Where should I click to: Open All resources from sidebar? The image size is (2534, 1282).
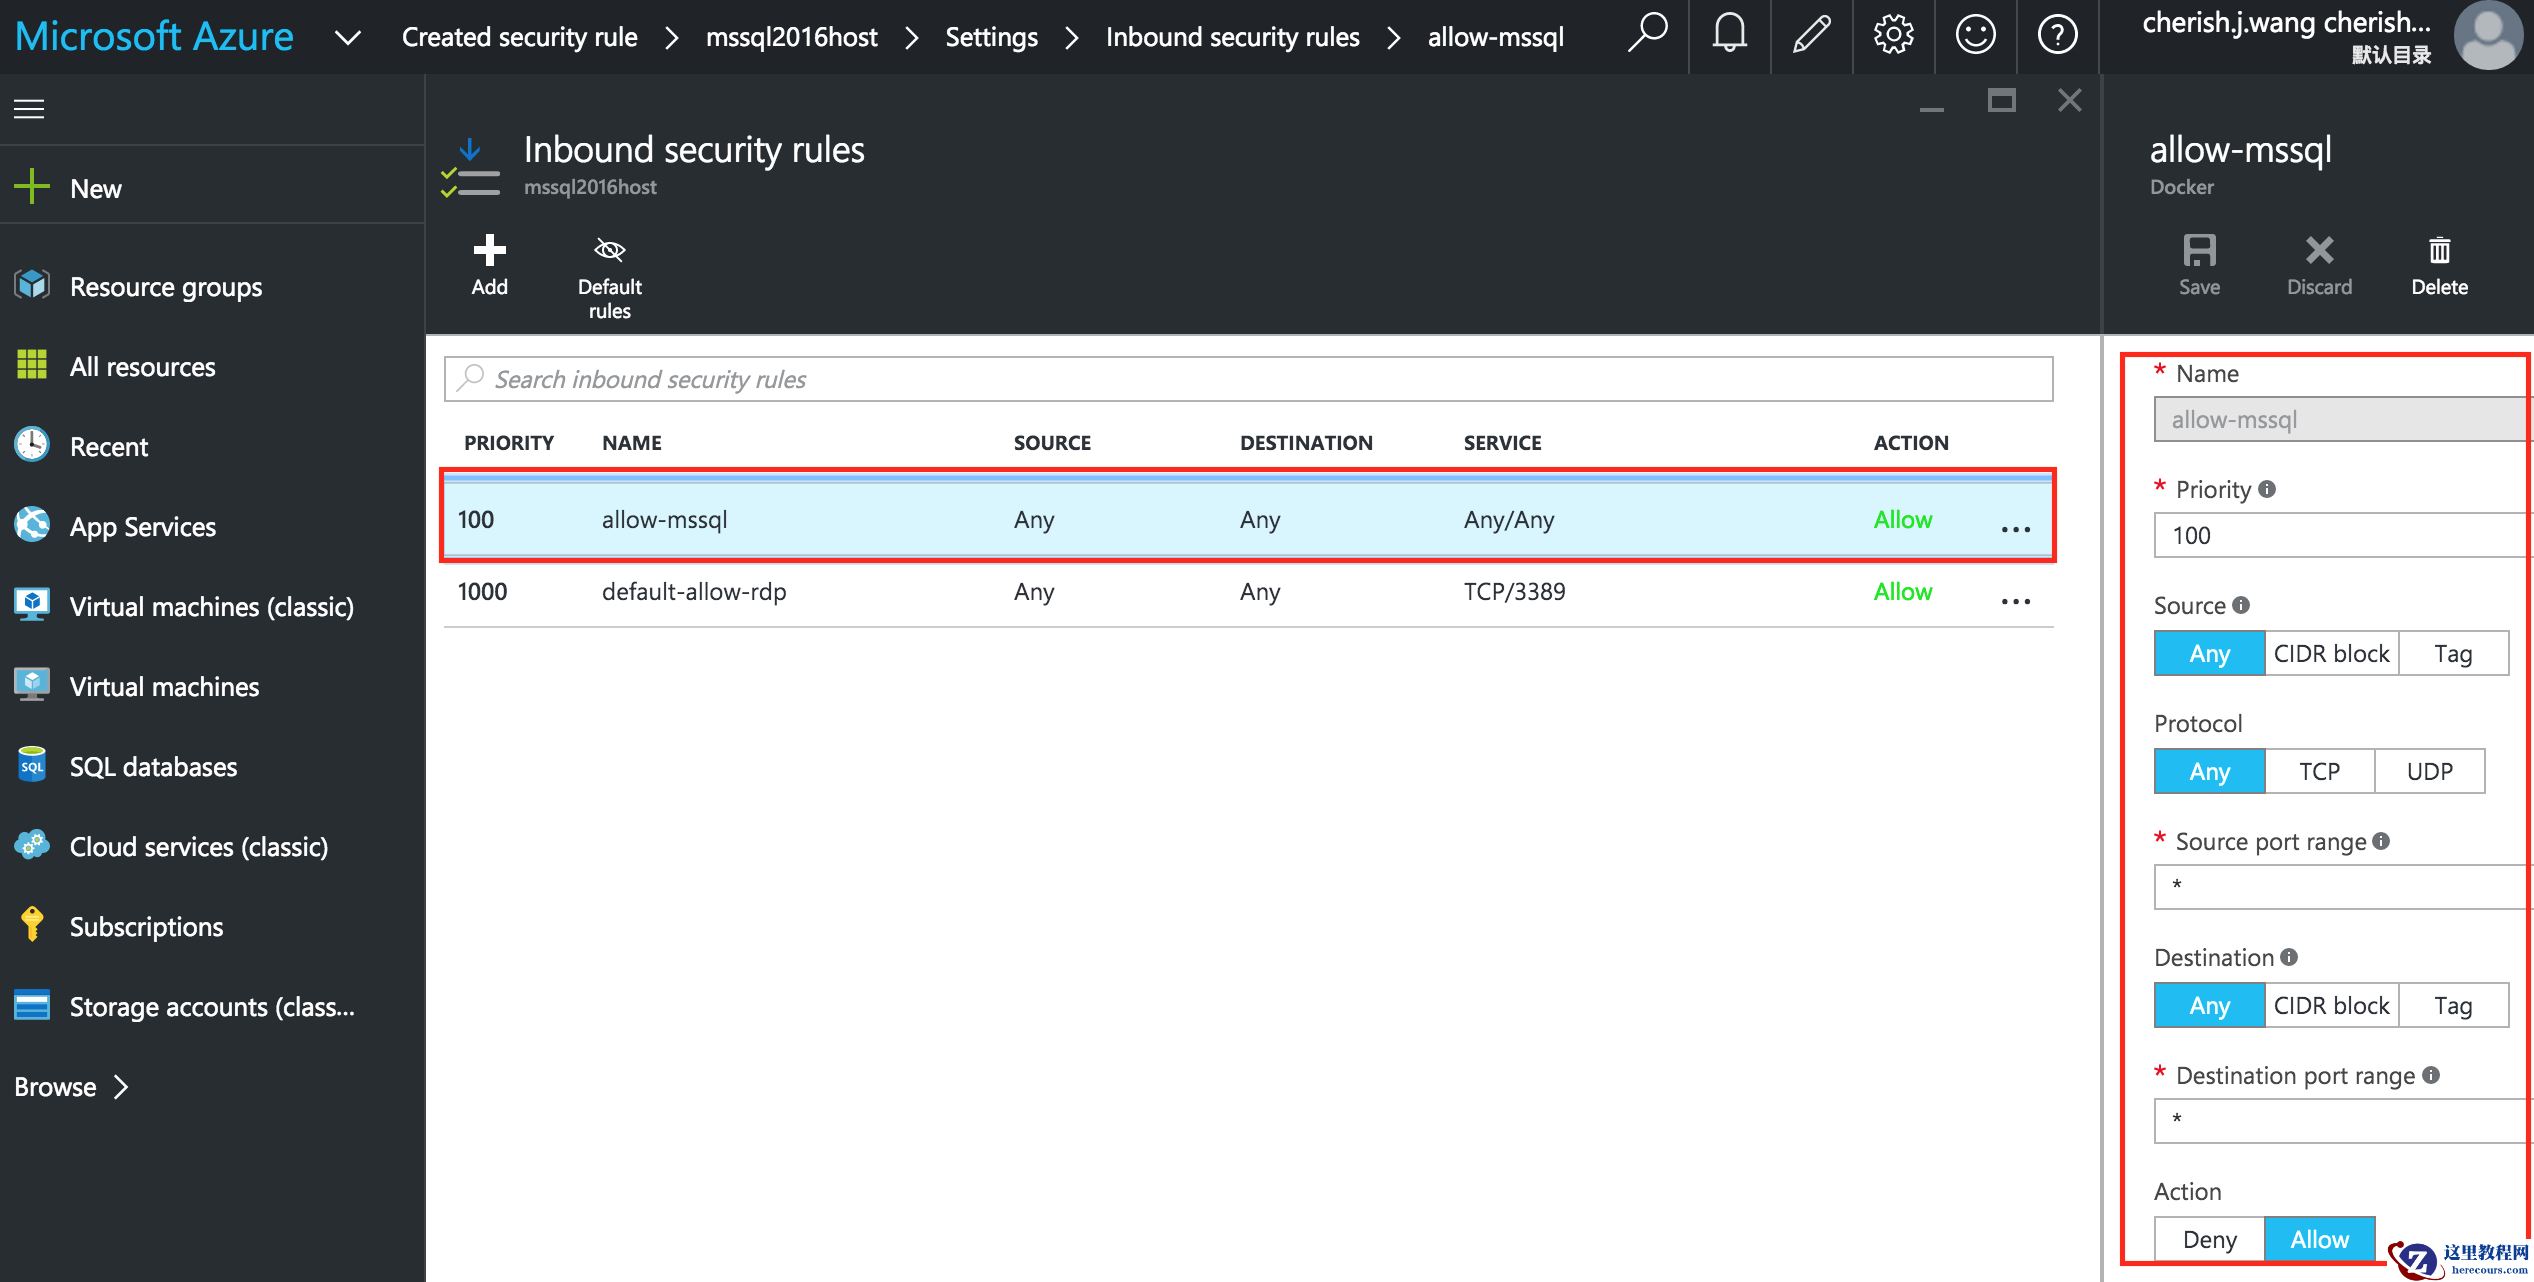pyautogui.click(x=142, y=367)
